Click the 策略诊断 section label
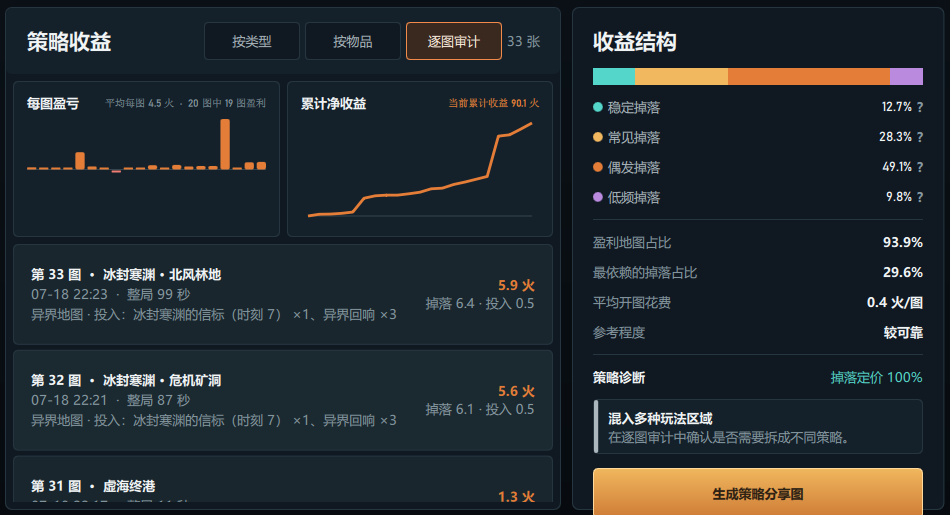 point(619,377)
